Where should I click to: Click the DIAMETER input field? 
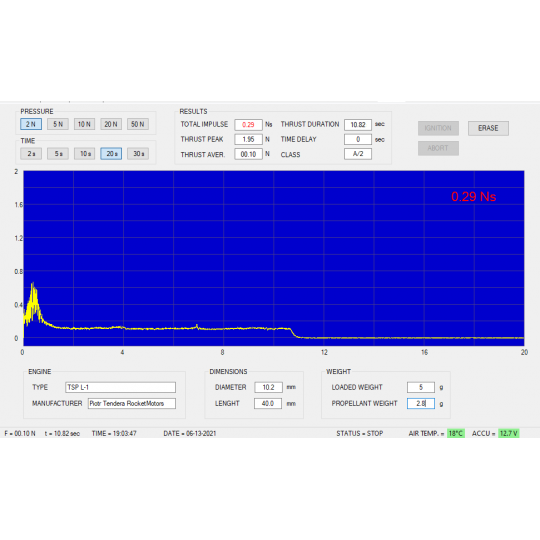(x=269, y=387)
